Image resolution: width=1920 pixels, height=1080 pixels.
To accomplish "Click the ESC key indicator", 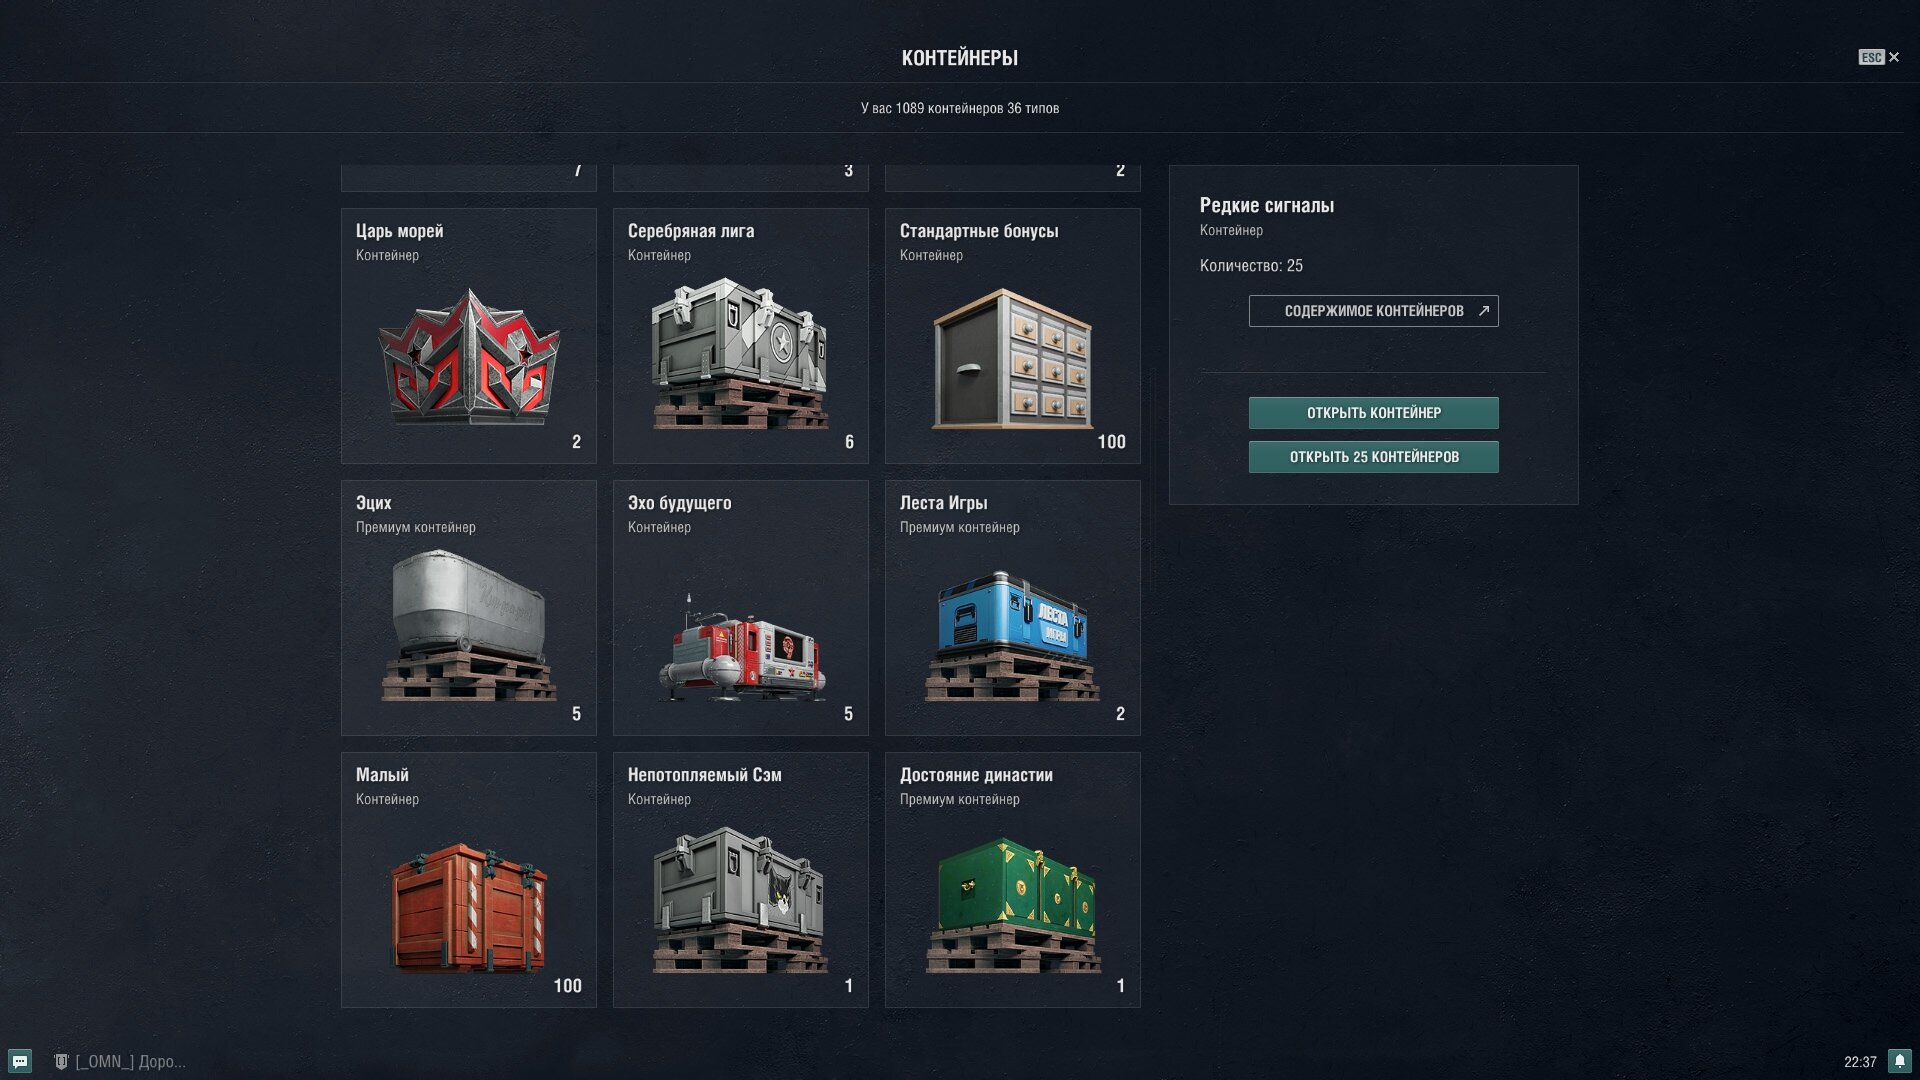I will click(1871, 57).
